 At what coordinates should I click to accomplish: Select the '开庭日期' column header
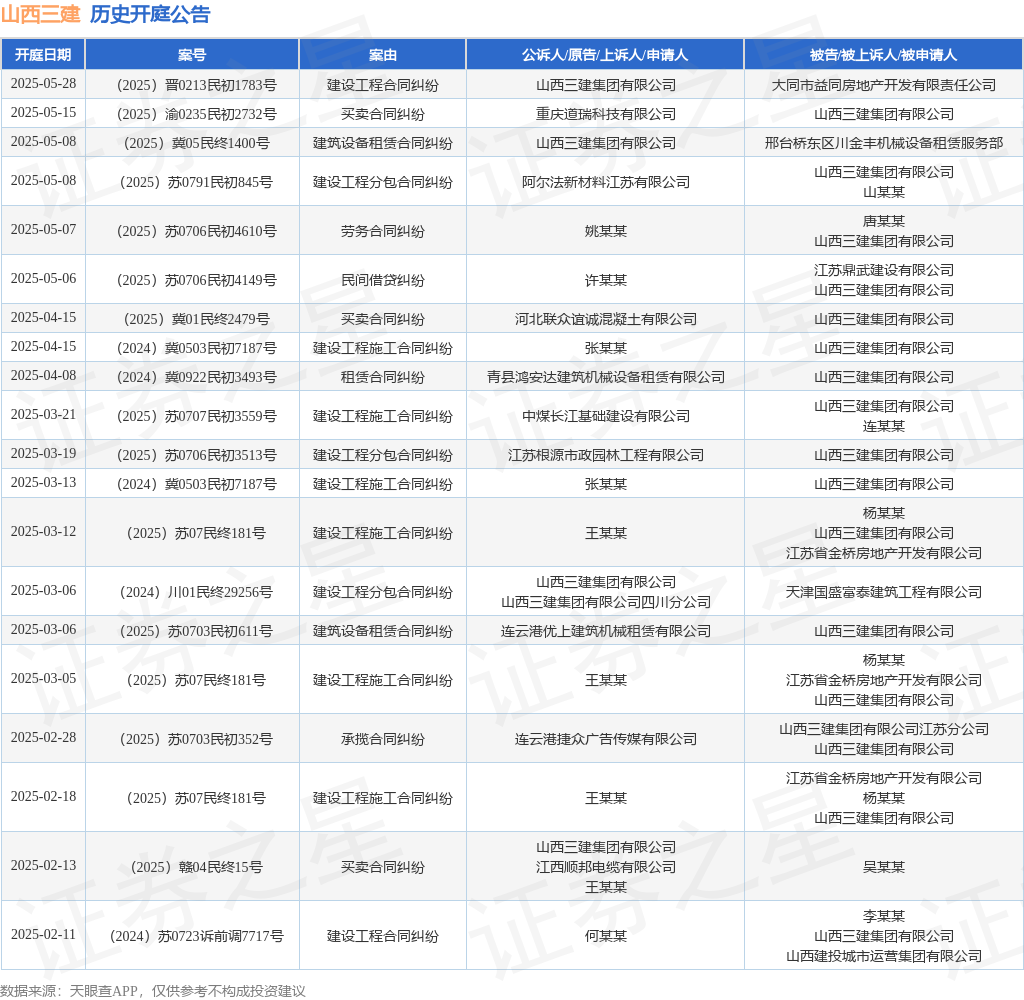[x=43, y=55]
